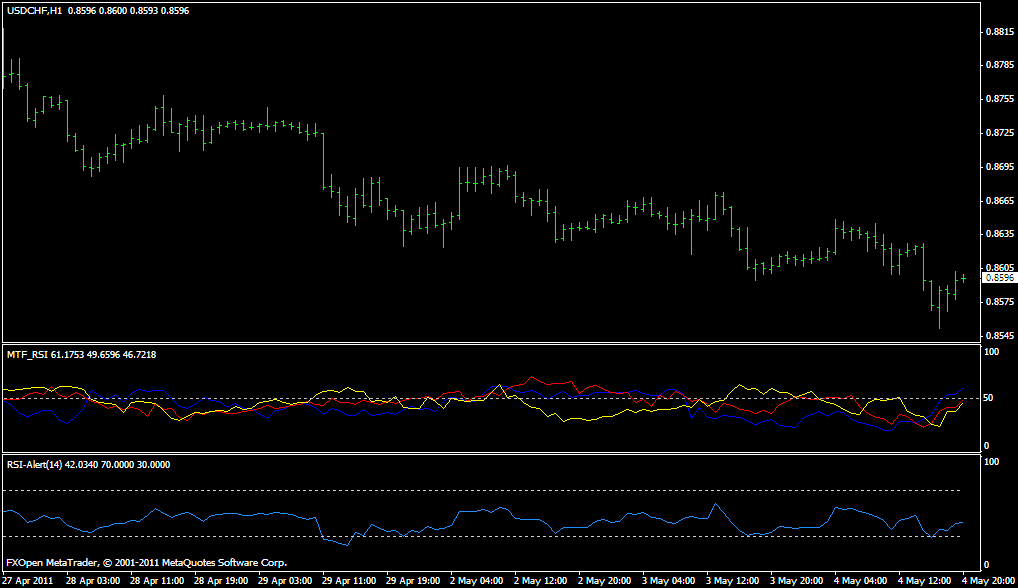The image size is (1018, 588).
Task: Click the current price marker 0.8596
Action: tap(999, 278)
